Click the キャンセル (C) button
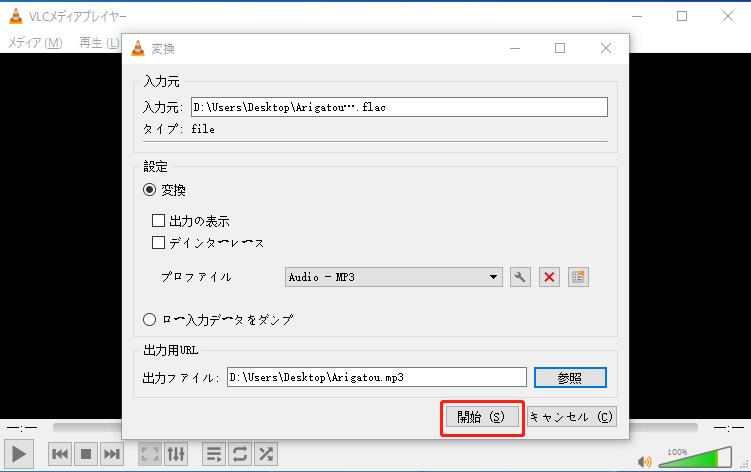The image size is (751, 472). click(571, 417)
